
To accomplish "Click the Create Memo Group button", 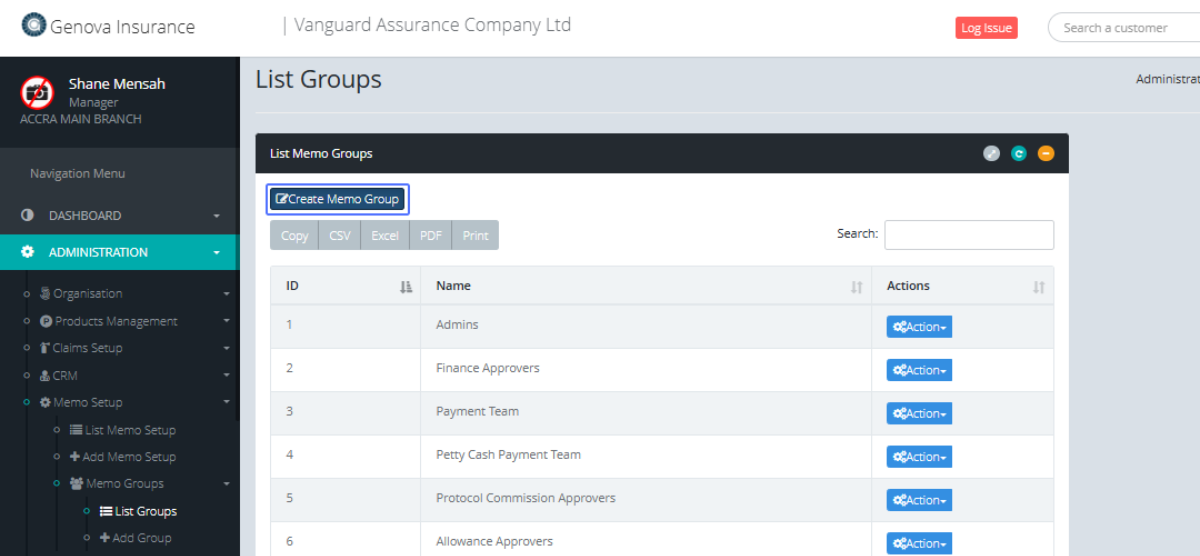I will point(337,199).
